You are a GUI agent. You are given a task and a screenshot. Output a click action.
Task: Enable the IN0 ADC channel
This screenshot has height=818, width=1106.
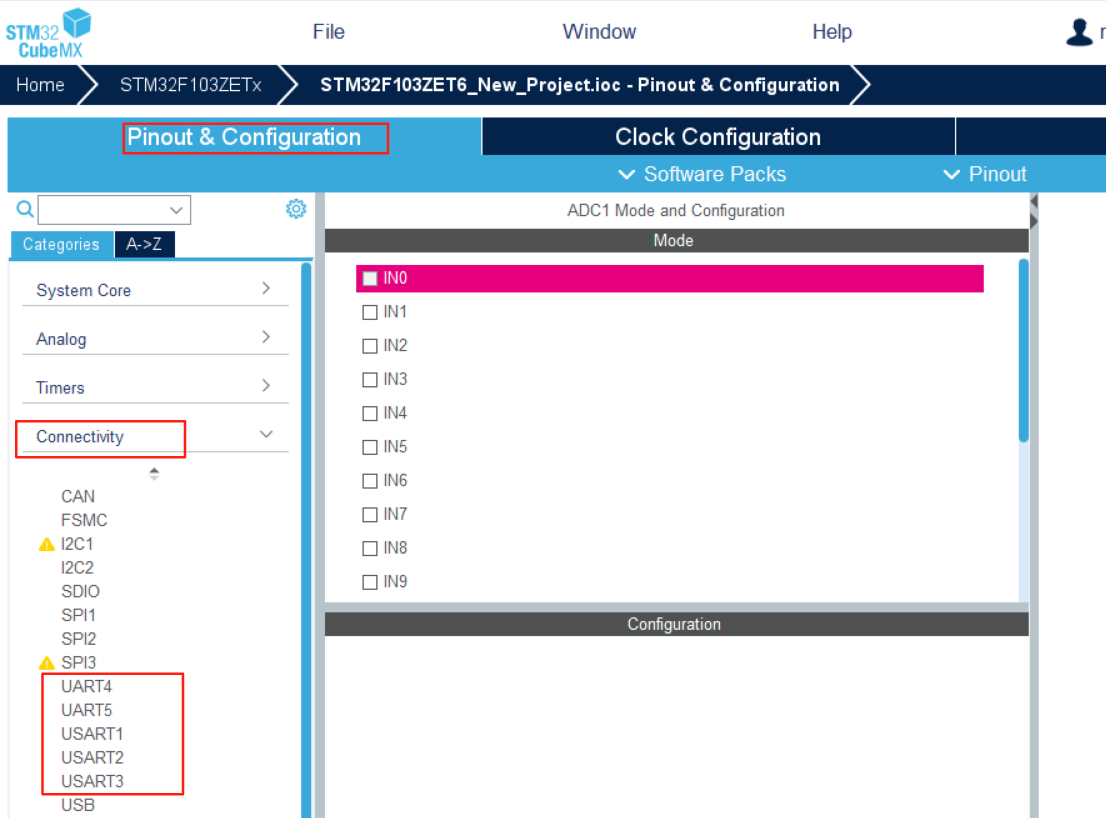tap(369, 278)
